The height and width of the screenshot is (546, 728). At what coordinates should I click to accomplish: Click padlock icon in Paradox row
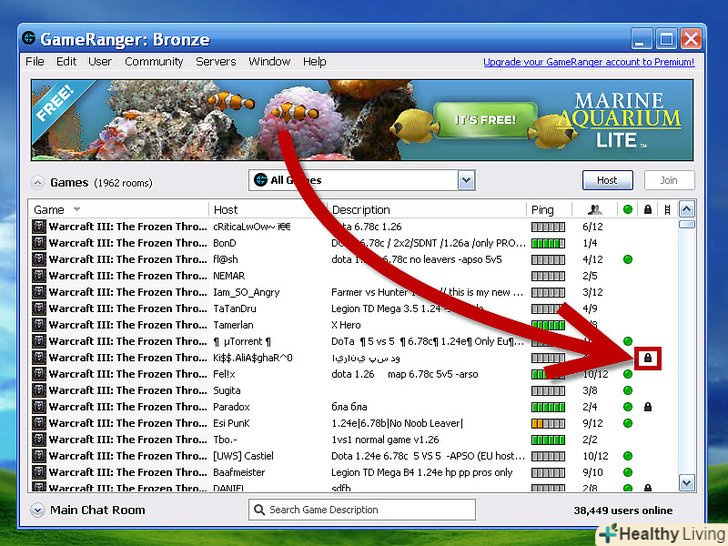tap(648, 407)
